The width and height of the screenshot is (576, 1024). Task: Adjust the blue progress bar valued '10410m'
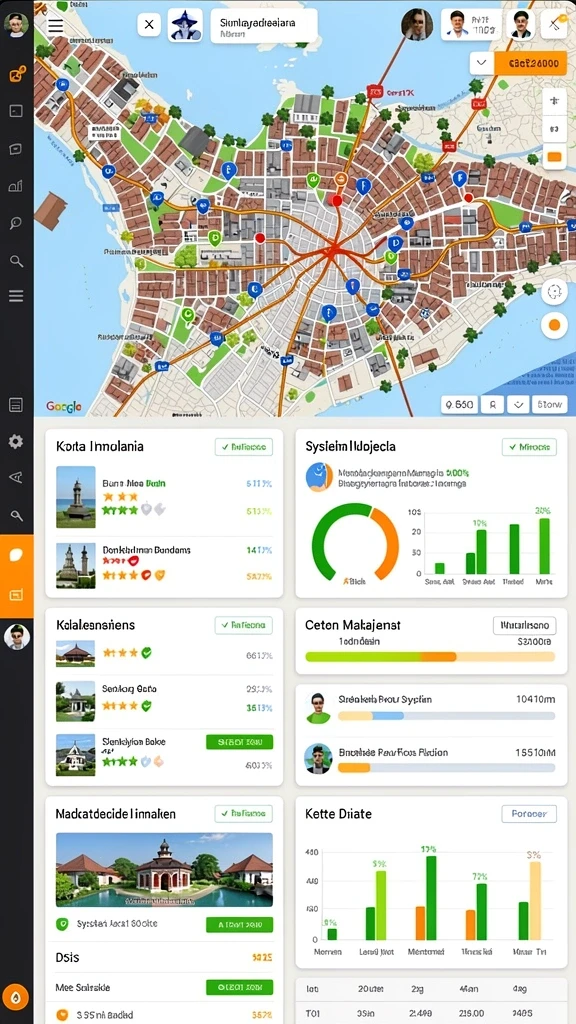[447, 716]
